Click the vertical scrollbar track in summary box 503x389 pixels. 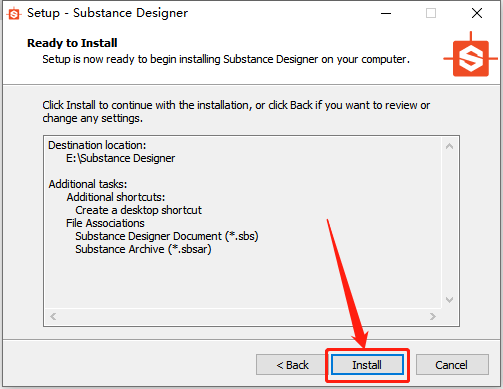point(449,223)
